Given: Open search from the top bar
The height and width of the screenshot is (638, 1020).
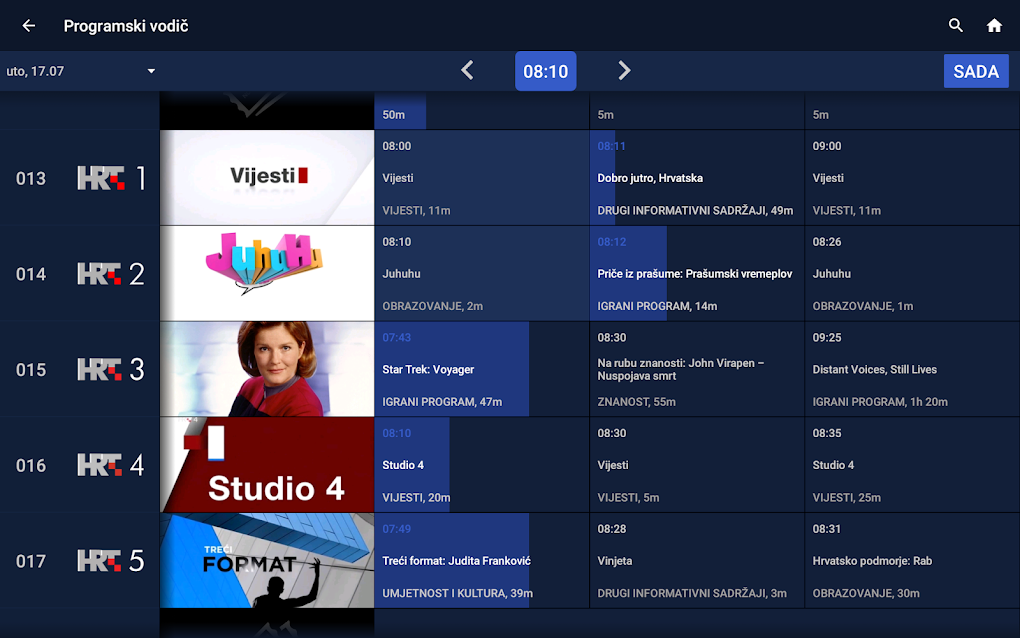Looking at the screenshot, I should pyautogui.click(x=955, y=25).
